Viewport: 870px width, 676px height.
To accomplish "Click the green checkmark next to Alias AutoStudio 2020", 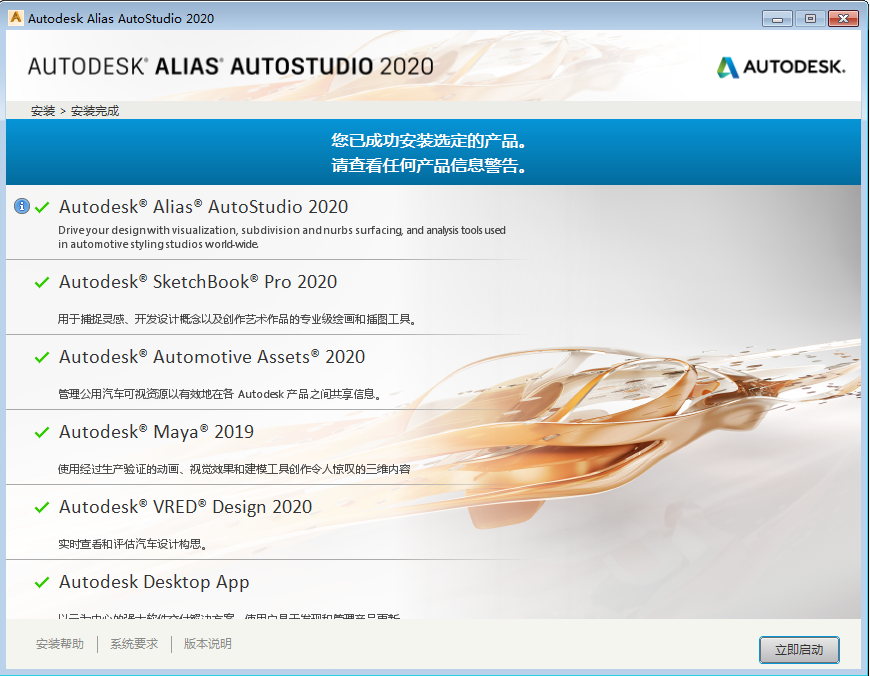I will pos(42,207).
